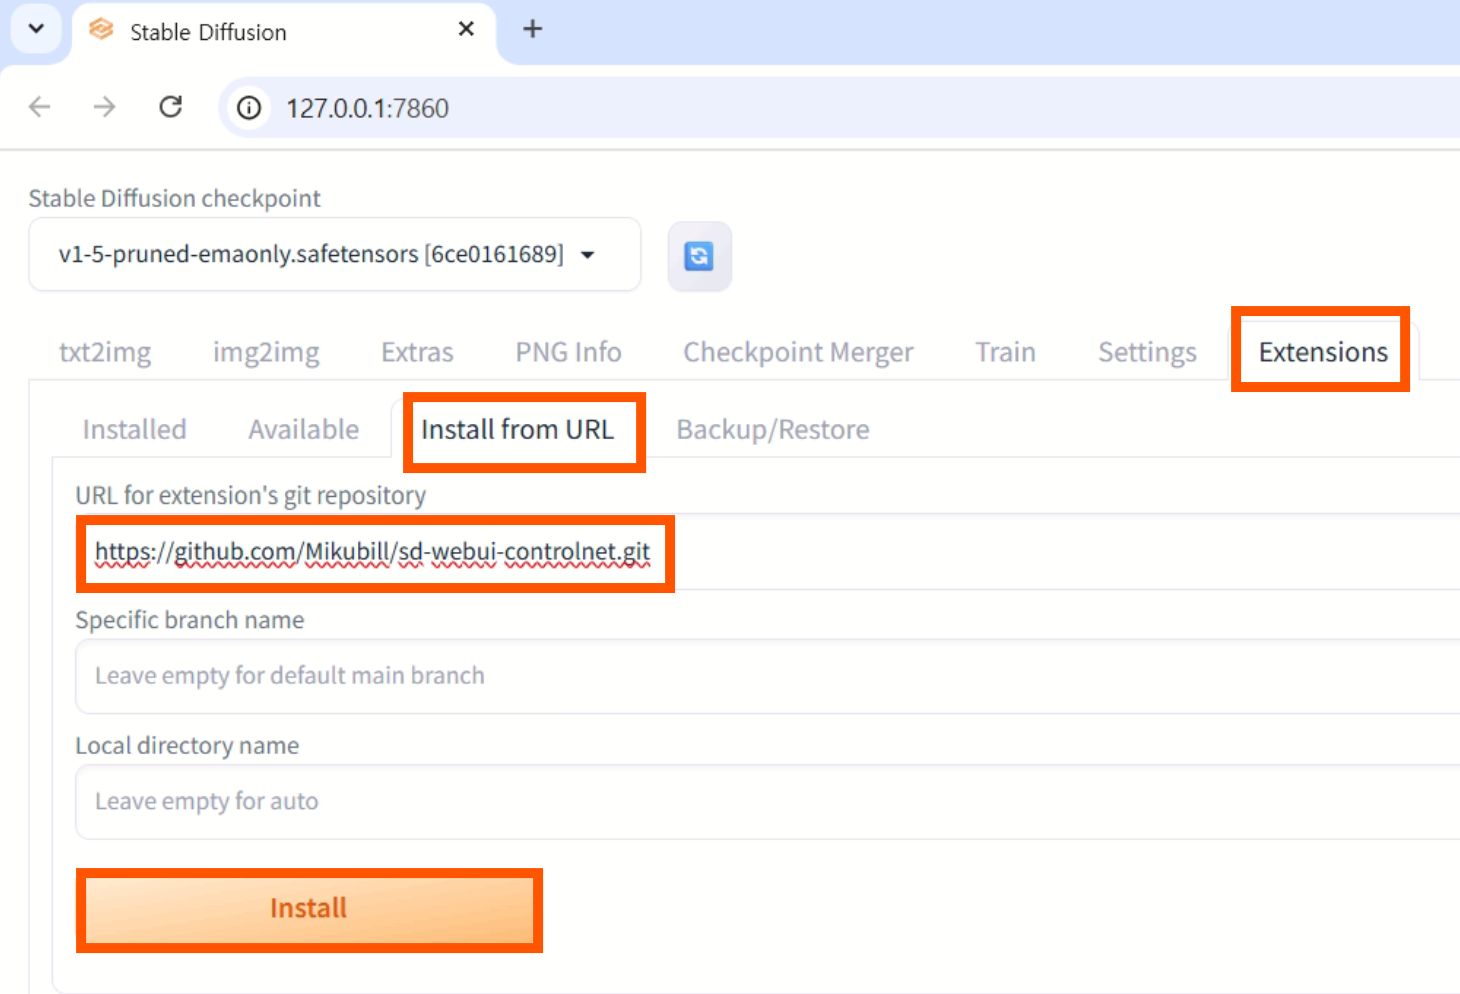Show the Installed extensions sub-tab

134,429
